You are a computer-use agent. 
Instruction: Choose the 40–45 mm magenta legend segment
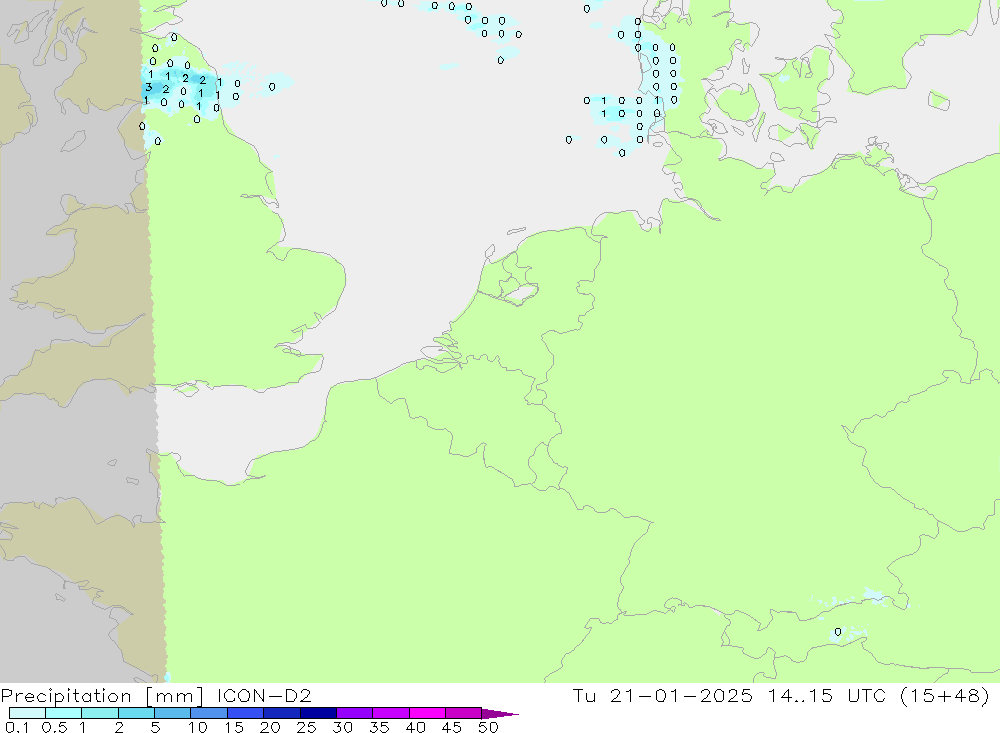[427, 713]
